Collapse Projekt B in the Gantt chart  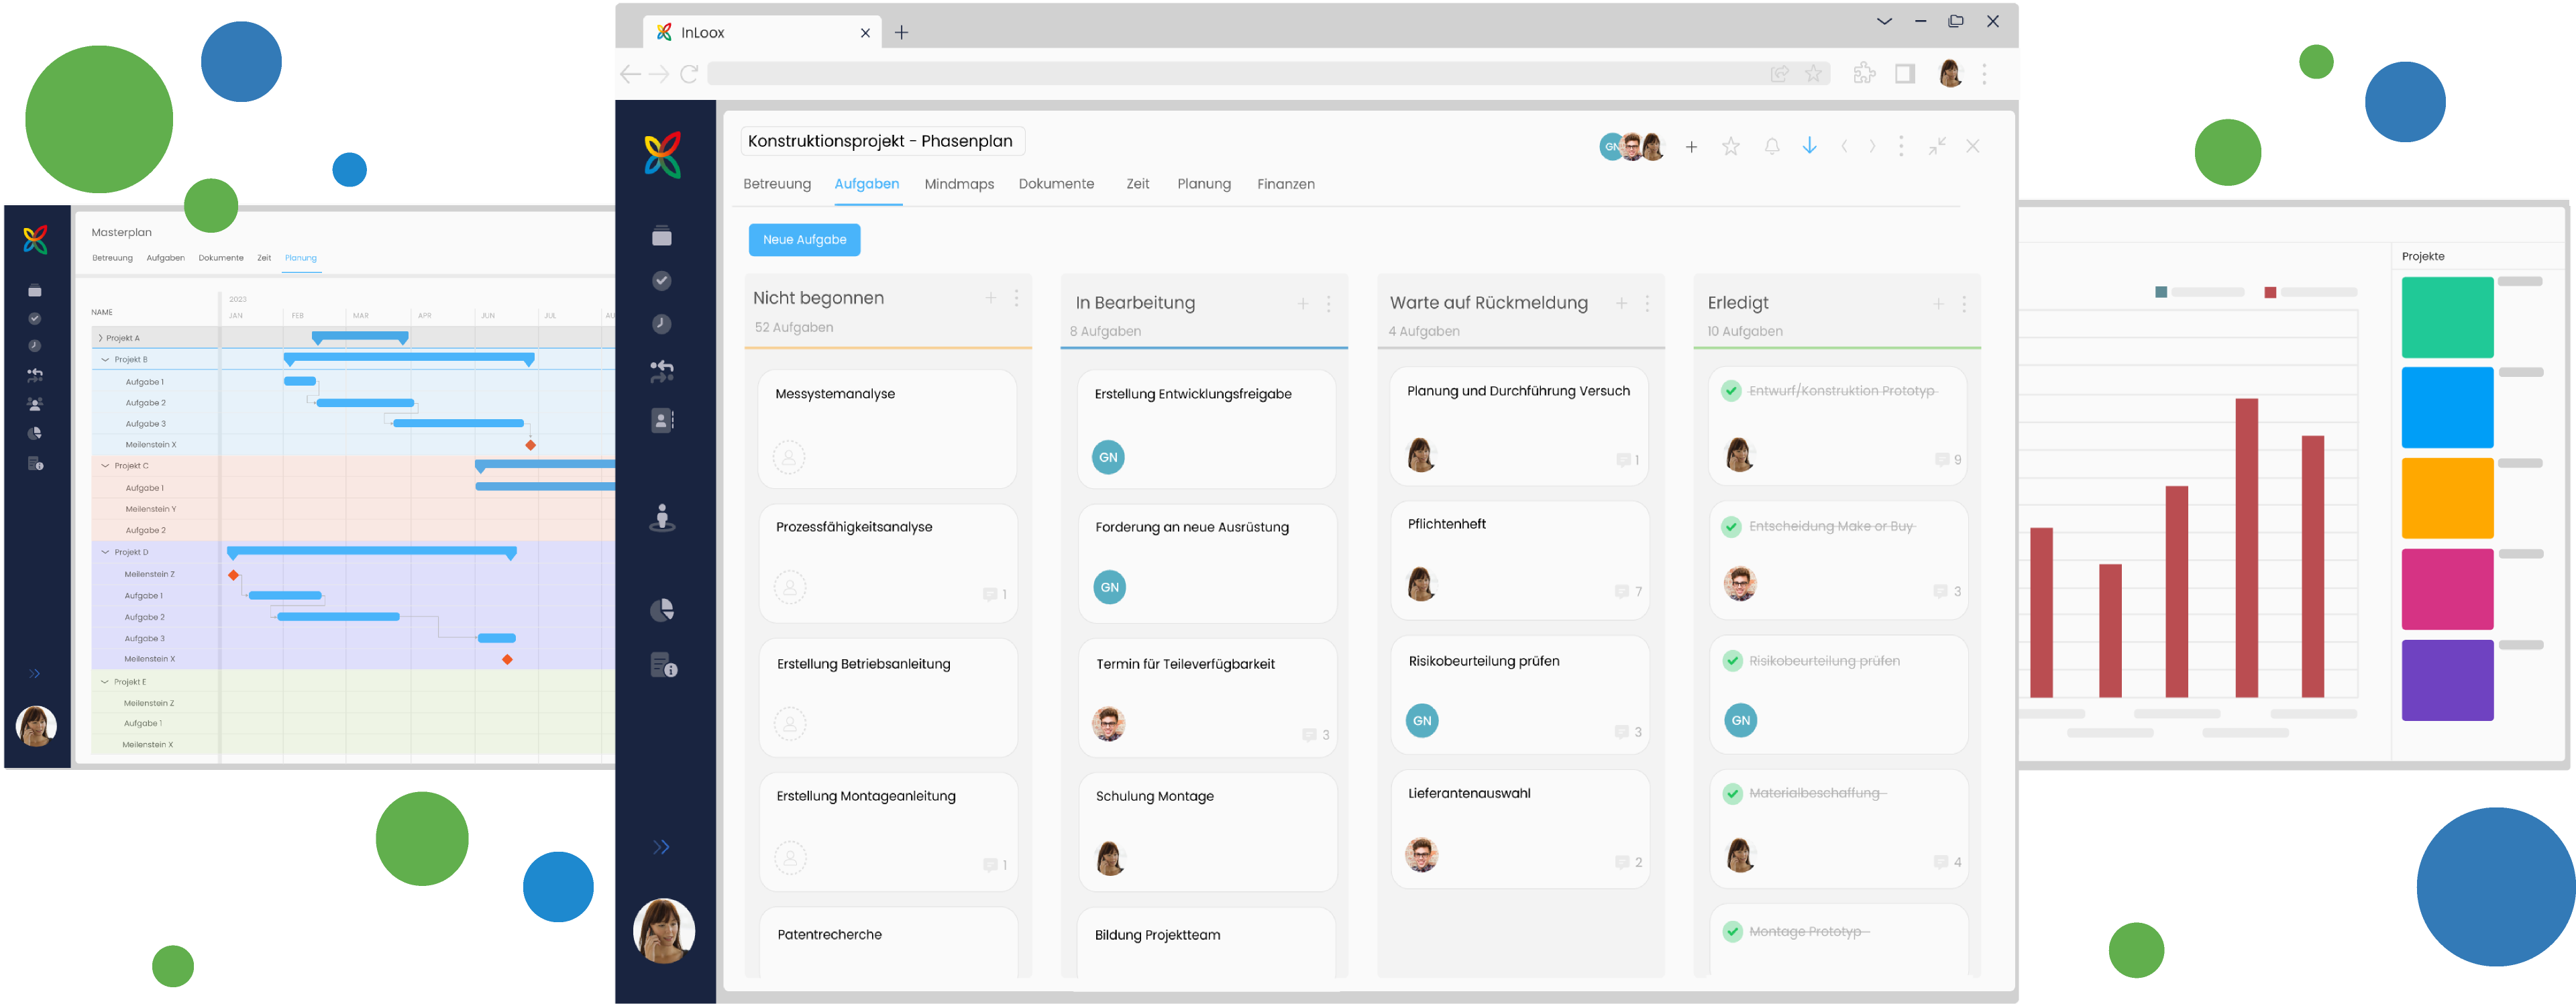coord(104,359)
